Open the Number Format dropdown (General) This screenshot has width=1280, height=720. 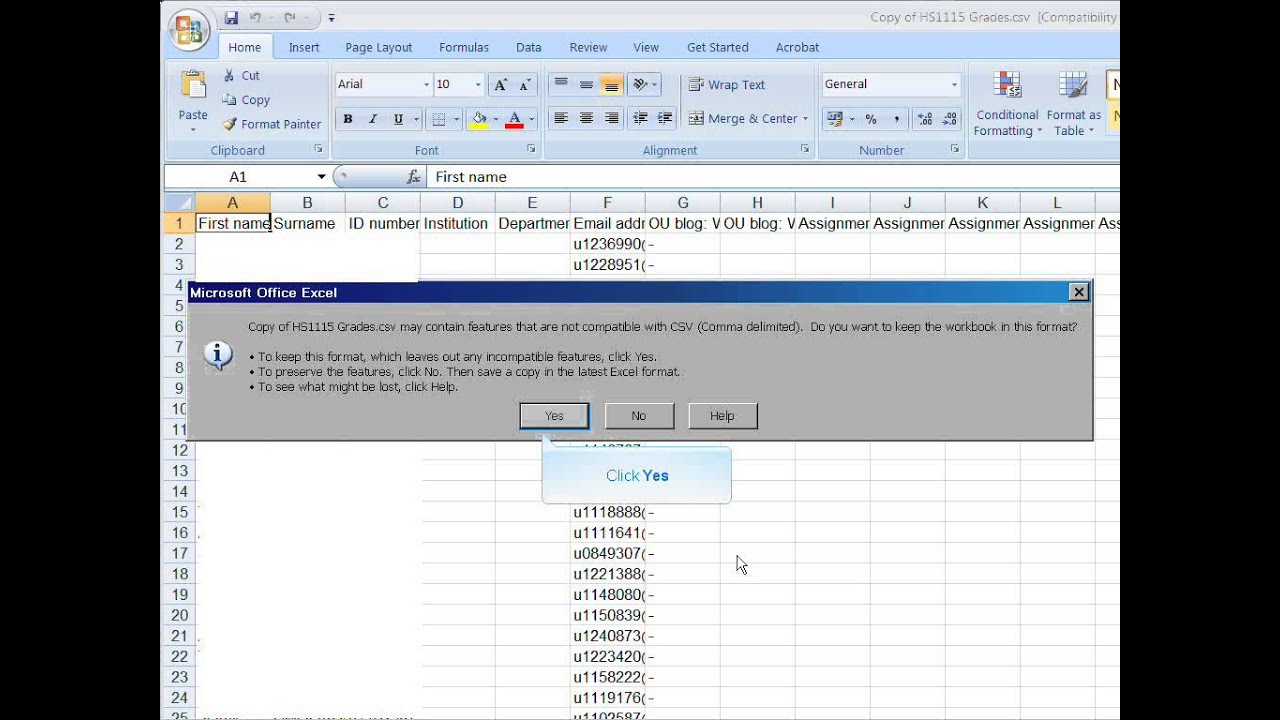coord(954,85)
